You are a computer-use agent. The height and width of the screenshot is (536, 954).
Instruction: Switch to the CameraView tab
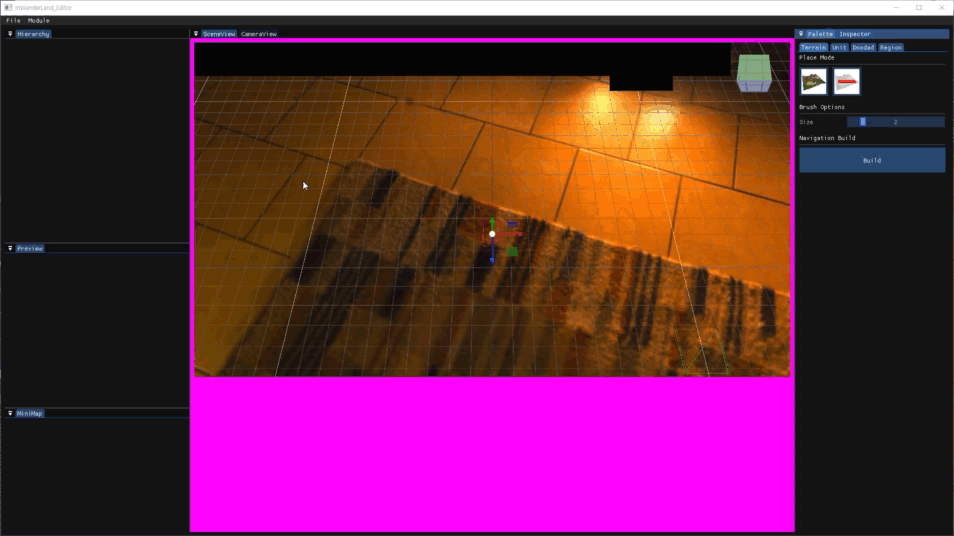[x=259, y=34]
